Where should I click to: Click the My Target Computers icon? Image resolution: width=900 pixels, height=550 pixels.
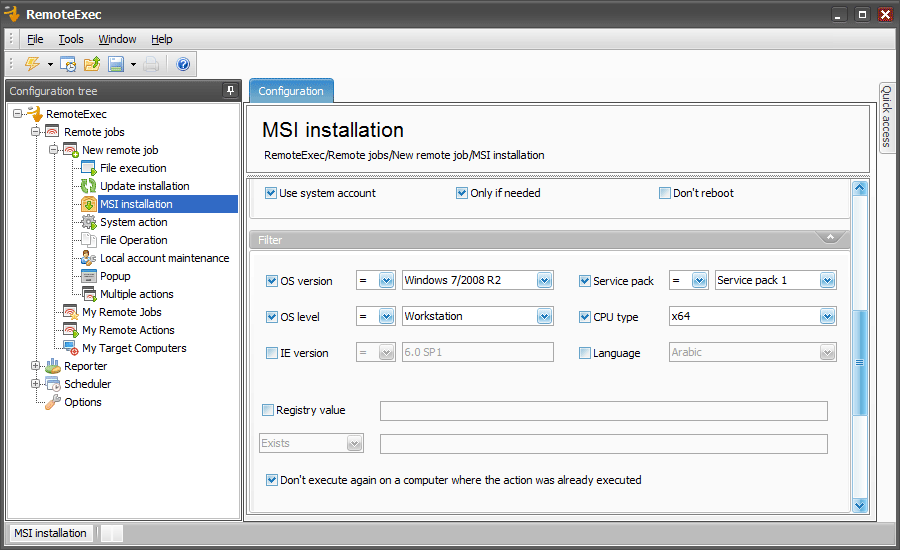pyautogui.click(x=71, y=348)
